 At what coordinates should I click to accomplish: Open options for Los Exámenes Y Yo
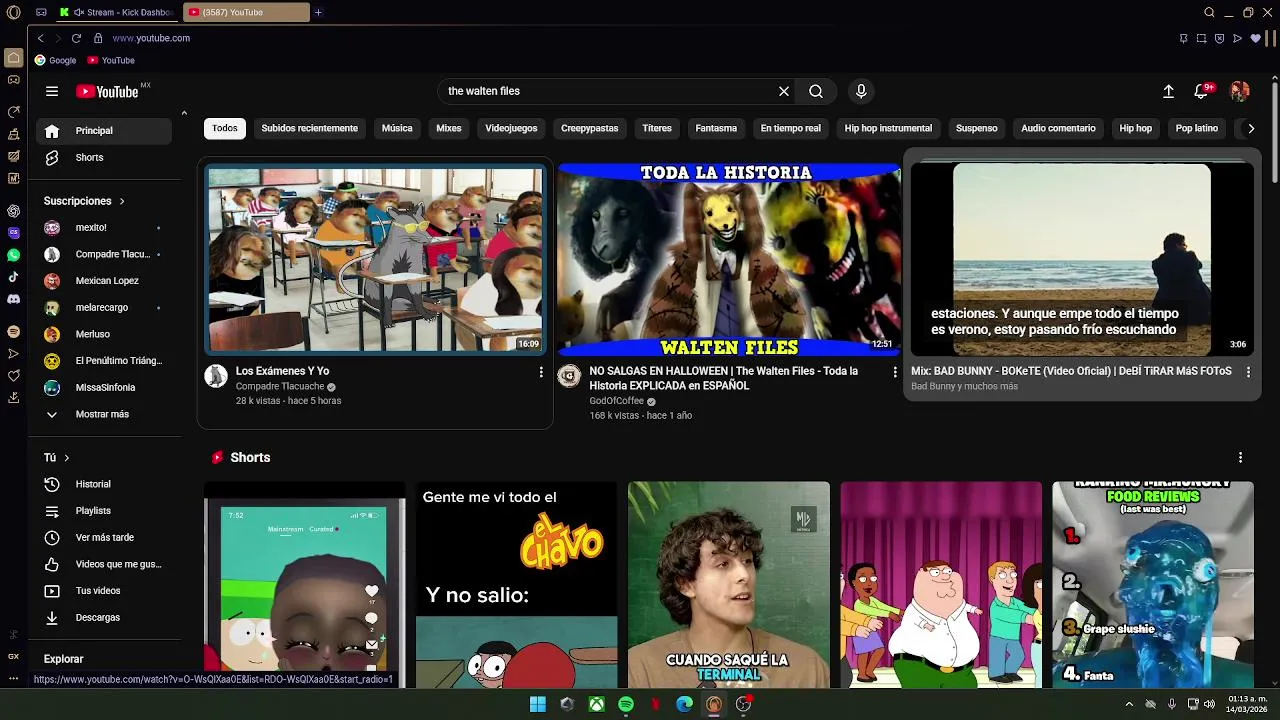pyautogui.click(x=541, y=372)
